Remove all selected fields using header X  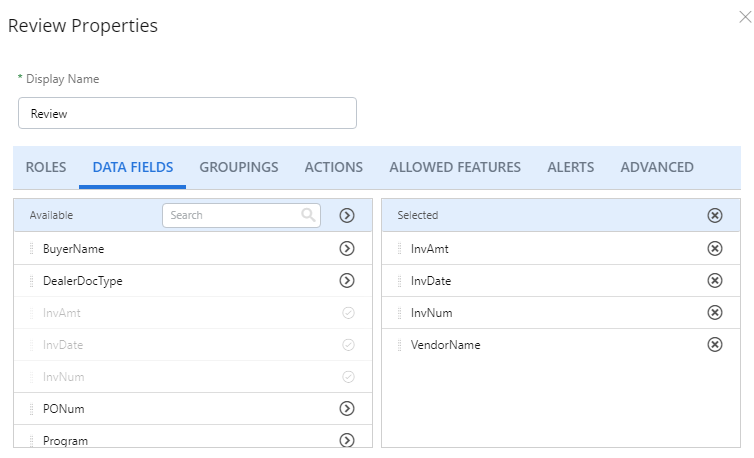coord(715,215)
